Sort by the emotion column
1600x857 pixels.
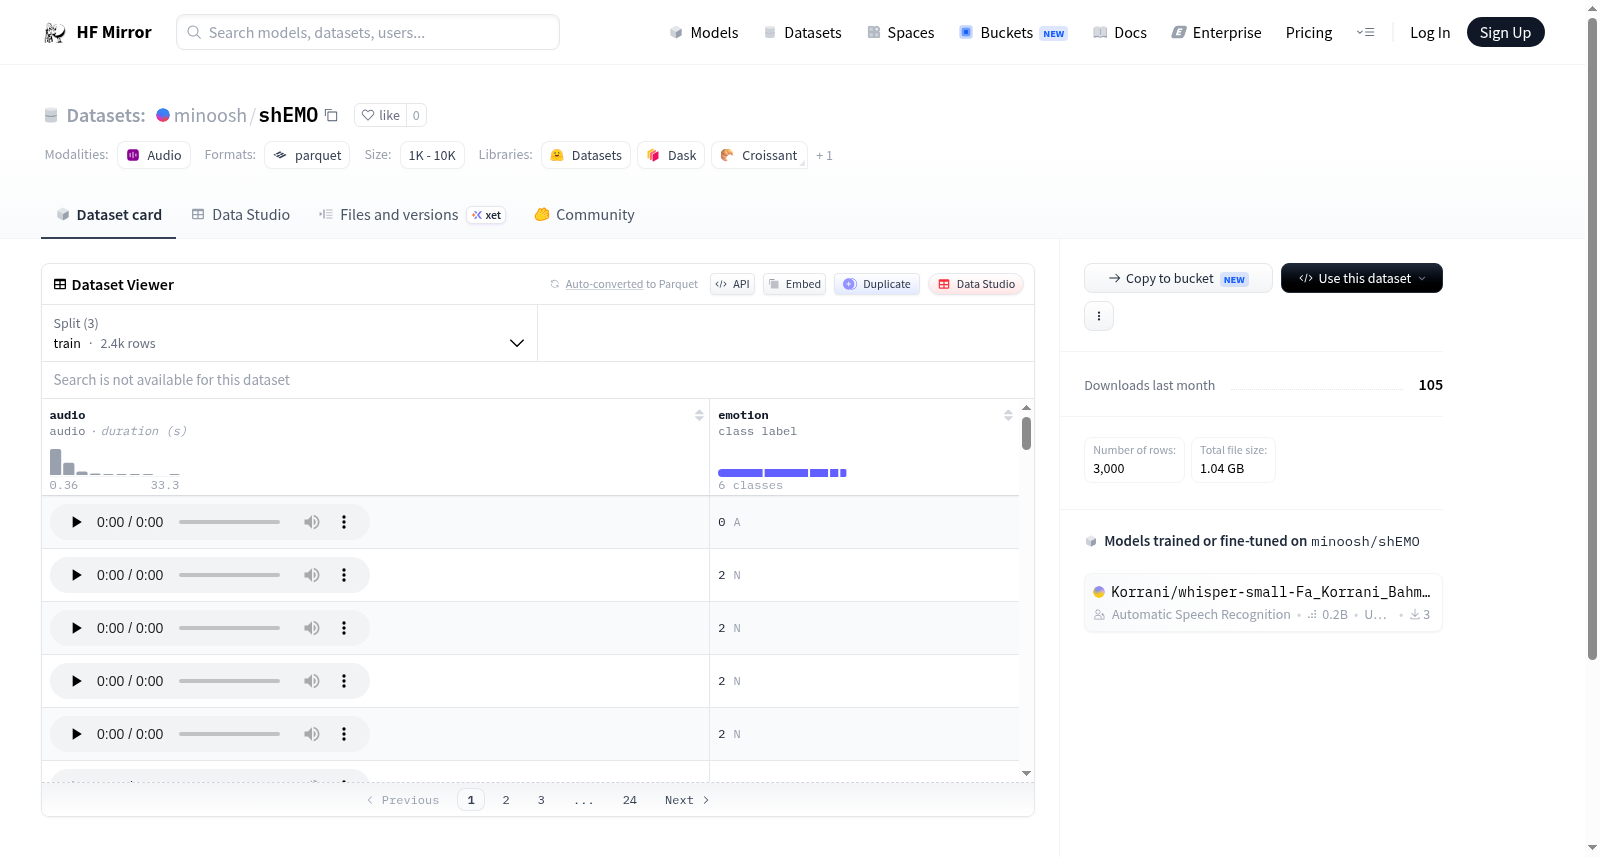click(x=1008, y=415)
